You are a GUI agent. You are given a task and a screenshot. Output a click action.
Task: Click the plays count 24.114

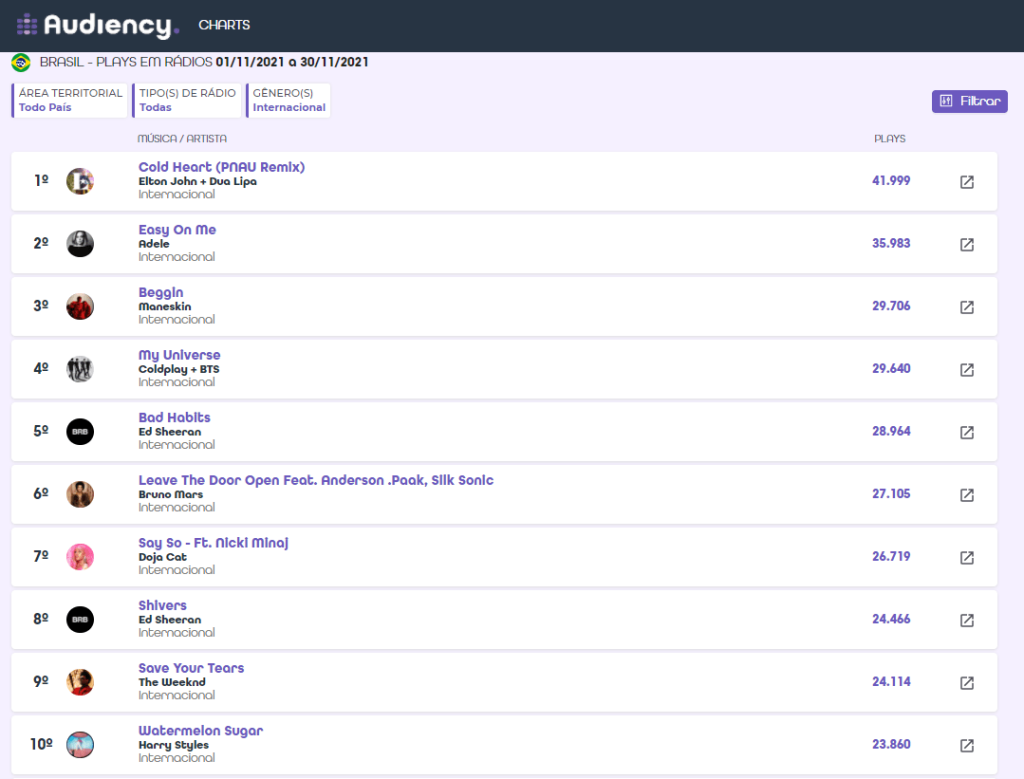891,682
